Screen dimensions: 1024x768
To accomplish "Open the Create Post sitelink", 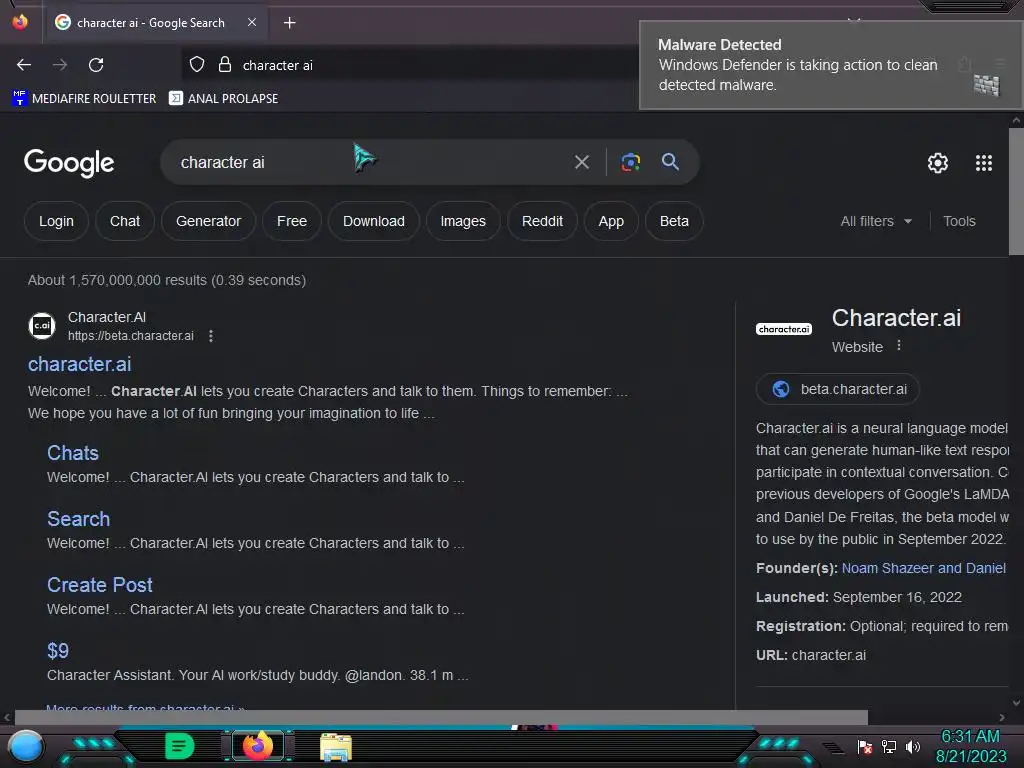I will coord(99,585).
